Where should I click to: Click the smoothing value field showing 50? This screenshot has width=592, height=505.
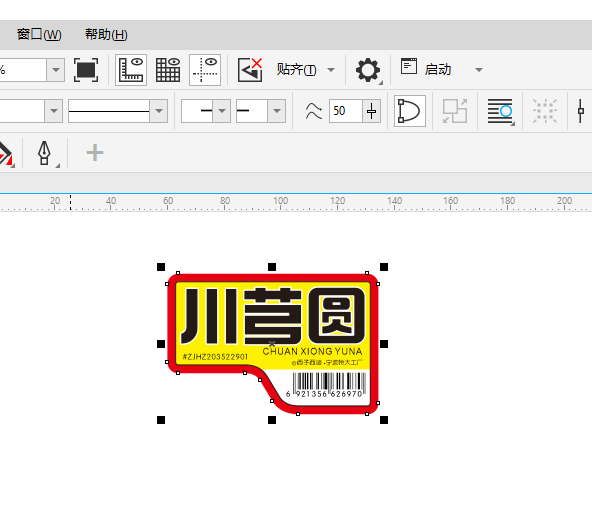[346, 111]
